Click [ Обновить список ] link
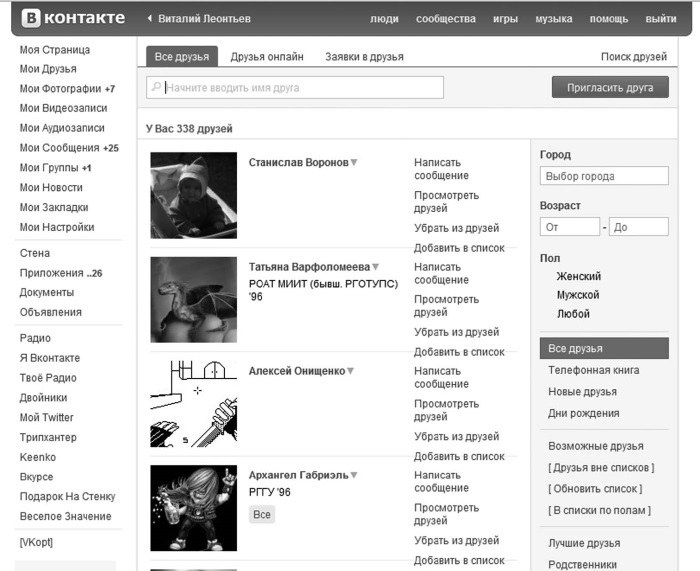 (595, 489)
